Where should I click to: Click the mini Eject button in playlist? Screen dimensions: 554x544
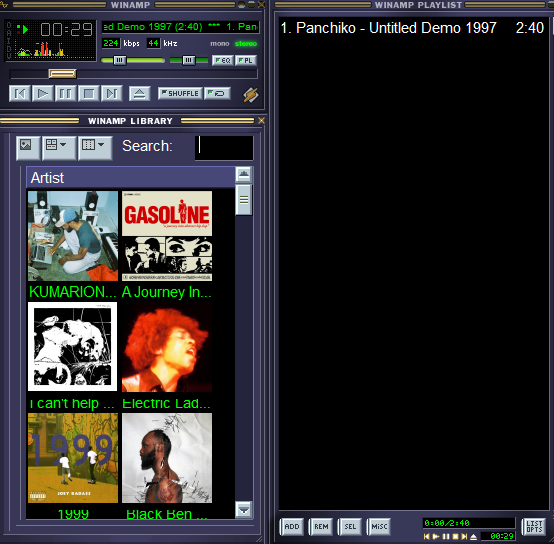click(473, 537)
